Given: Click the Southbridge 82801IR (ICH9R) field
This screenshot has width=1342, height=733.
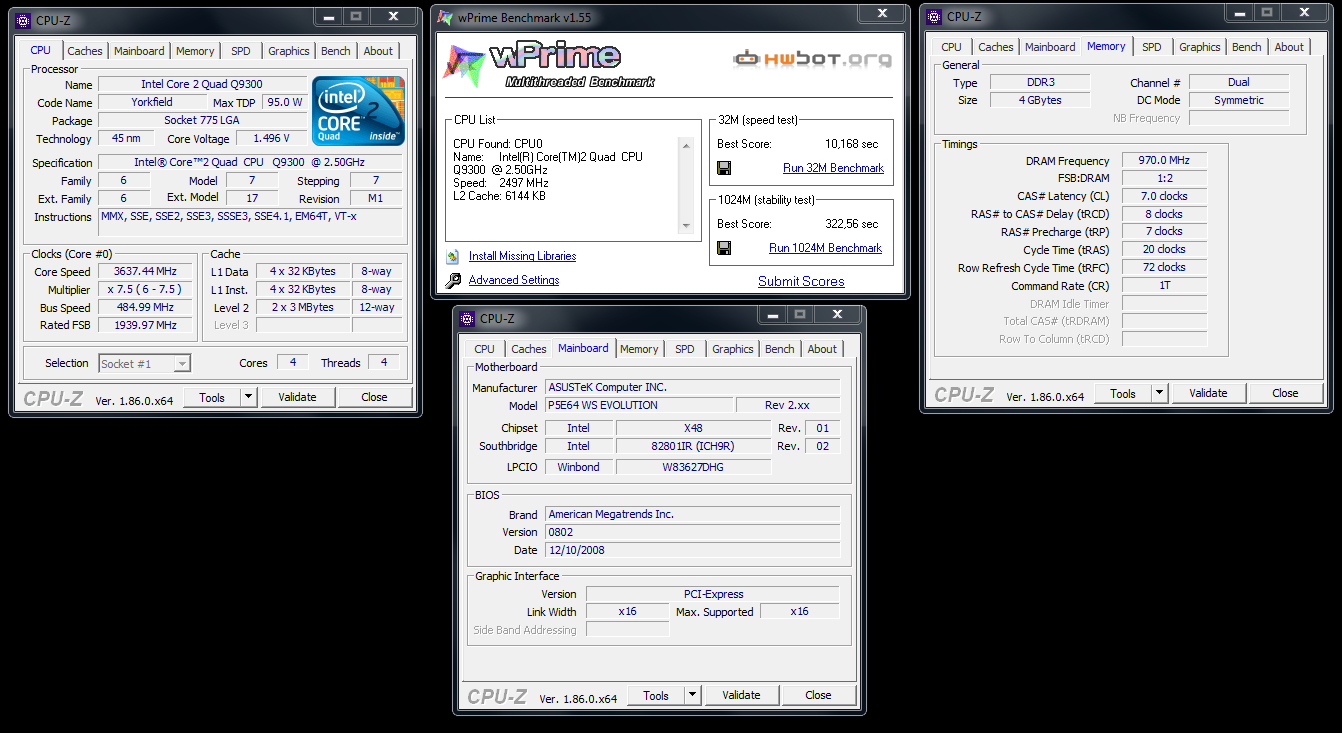Looking at the screenshot, I should pos(693,446).
